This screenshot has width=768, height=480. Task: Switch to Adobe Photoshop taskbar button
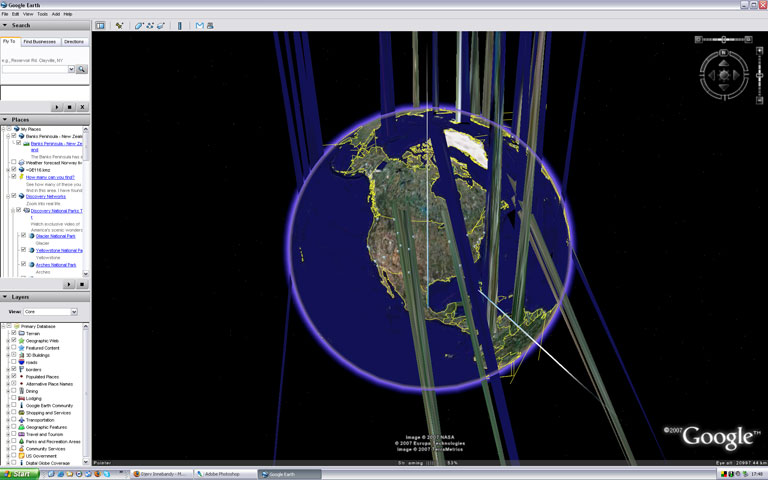(x=225, y=474)
